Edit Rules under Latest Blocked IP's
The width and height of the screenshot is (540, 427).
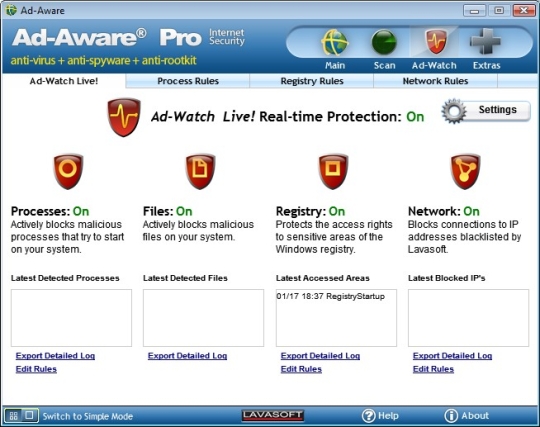pos(433,369)
